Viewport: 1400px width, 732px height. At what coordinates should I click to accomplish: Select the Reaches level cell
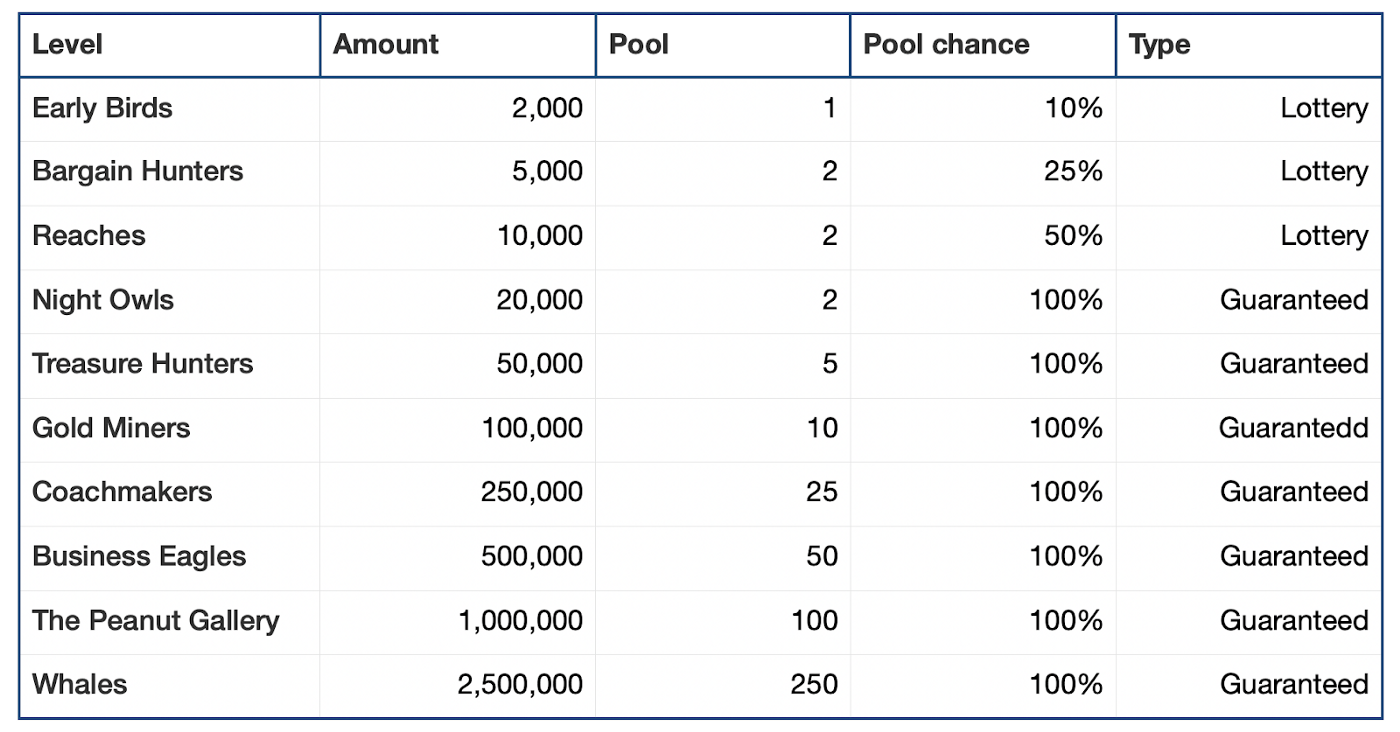[170, 237]
